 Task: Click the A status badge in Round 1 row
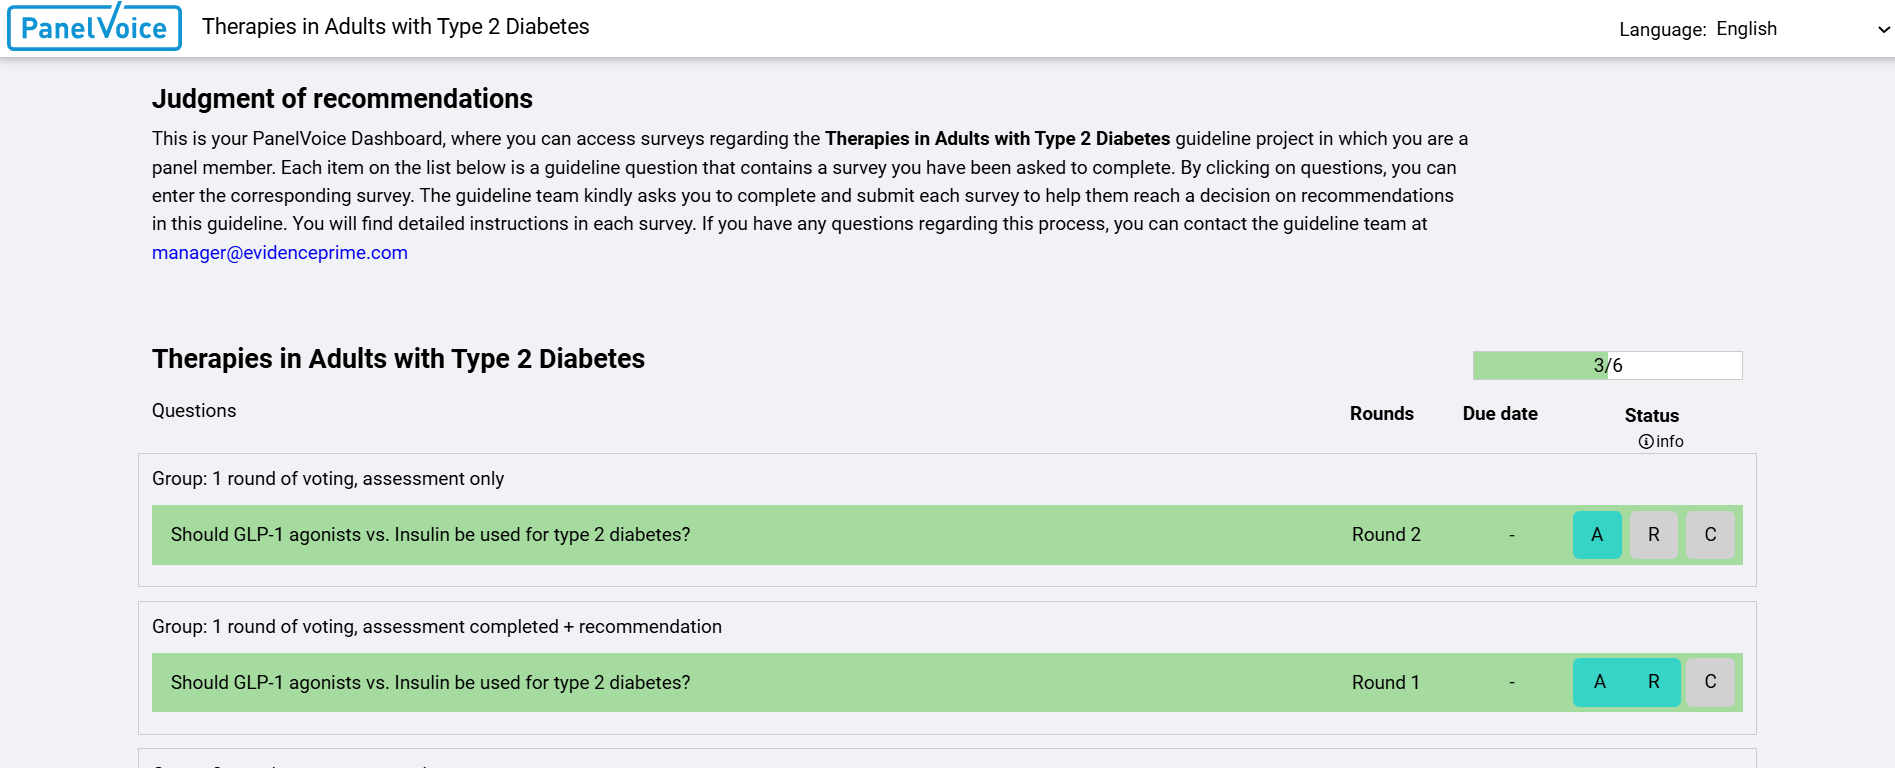pos(1599,682)
